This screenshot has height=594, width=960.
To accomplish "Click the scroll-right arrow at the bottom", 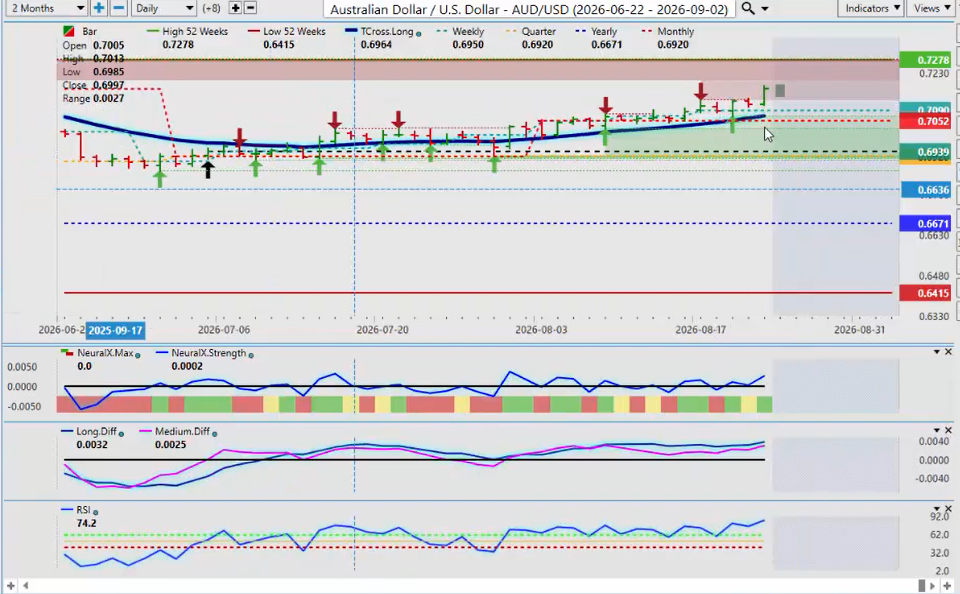I will coord(934,586).
